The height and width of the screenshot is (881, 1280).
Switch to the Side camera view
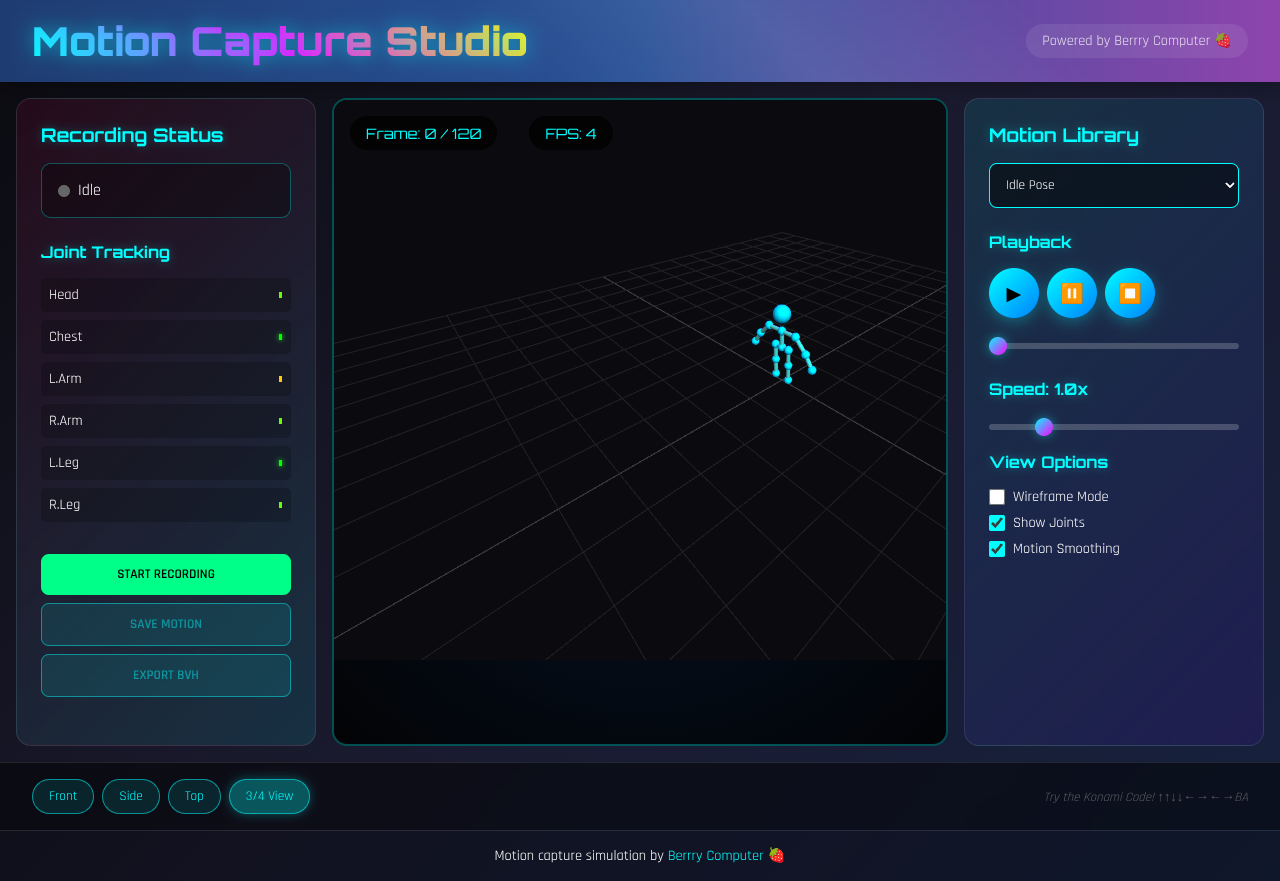click(x=130, y=796)
